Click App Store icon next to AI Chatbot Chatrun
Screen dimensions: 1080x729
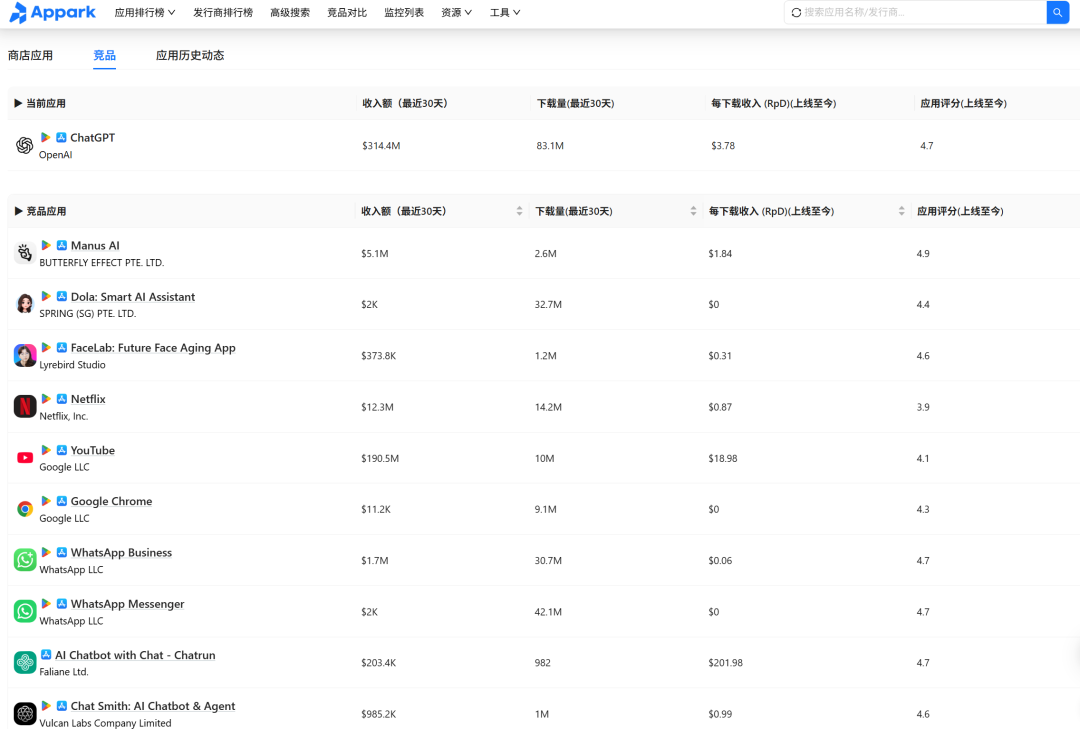46,655
